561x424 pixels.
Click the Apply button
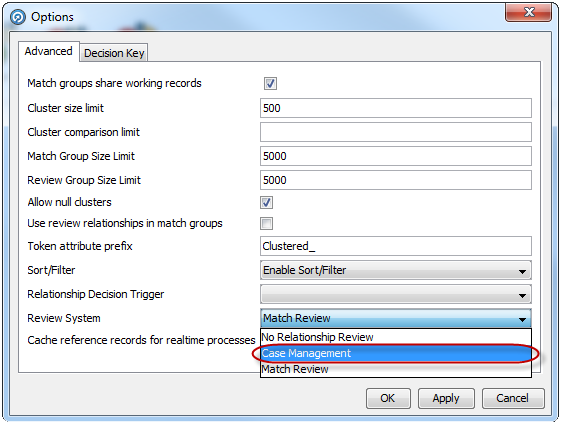point(446,398)
